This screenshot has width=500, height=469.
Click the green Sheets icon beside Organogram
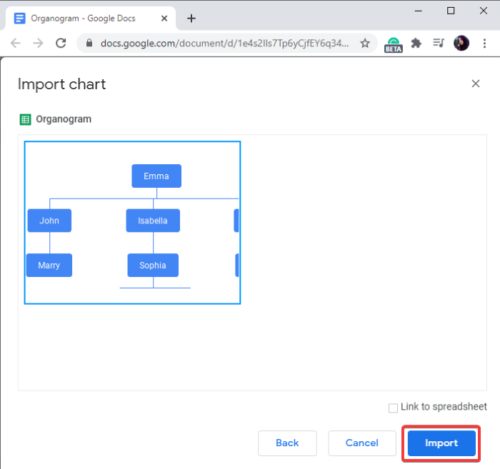pos(25,119)
